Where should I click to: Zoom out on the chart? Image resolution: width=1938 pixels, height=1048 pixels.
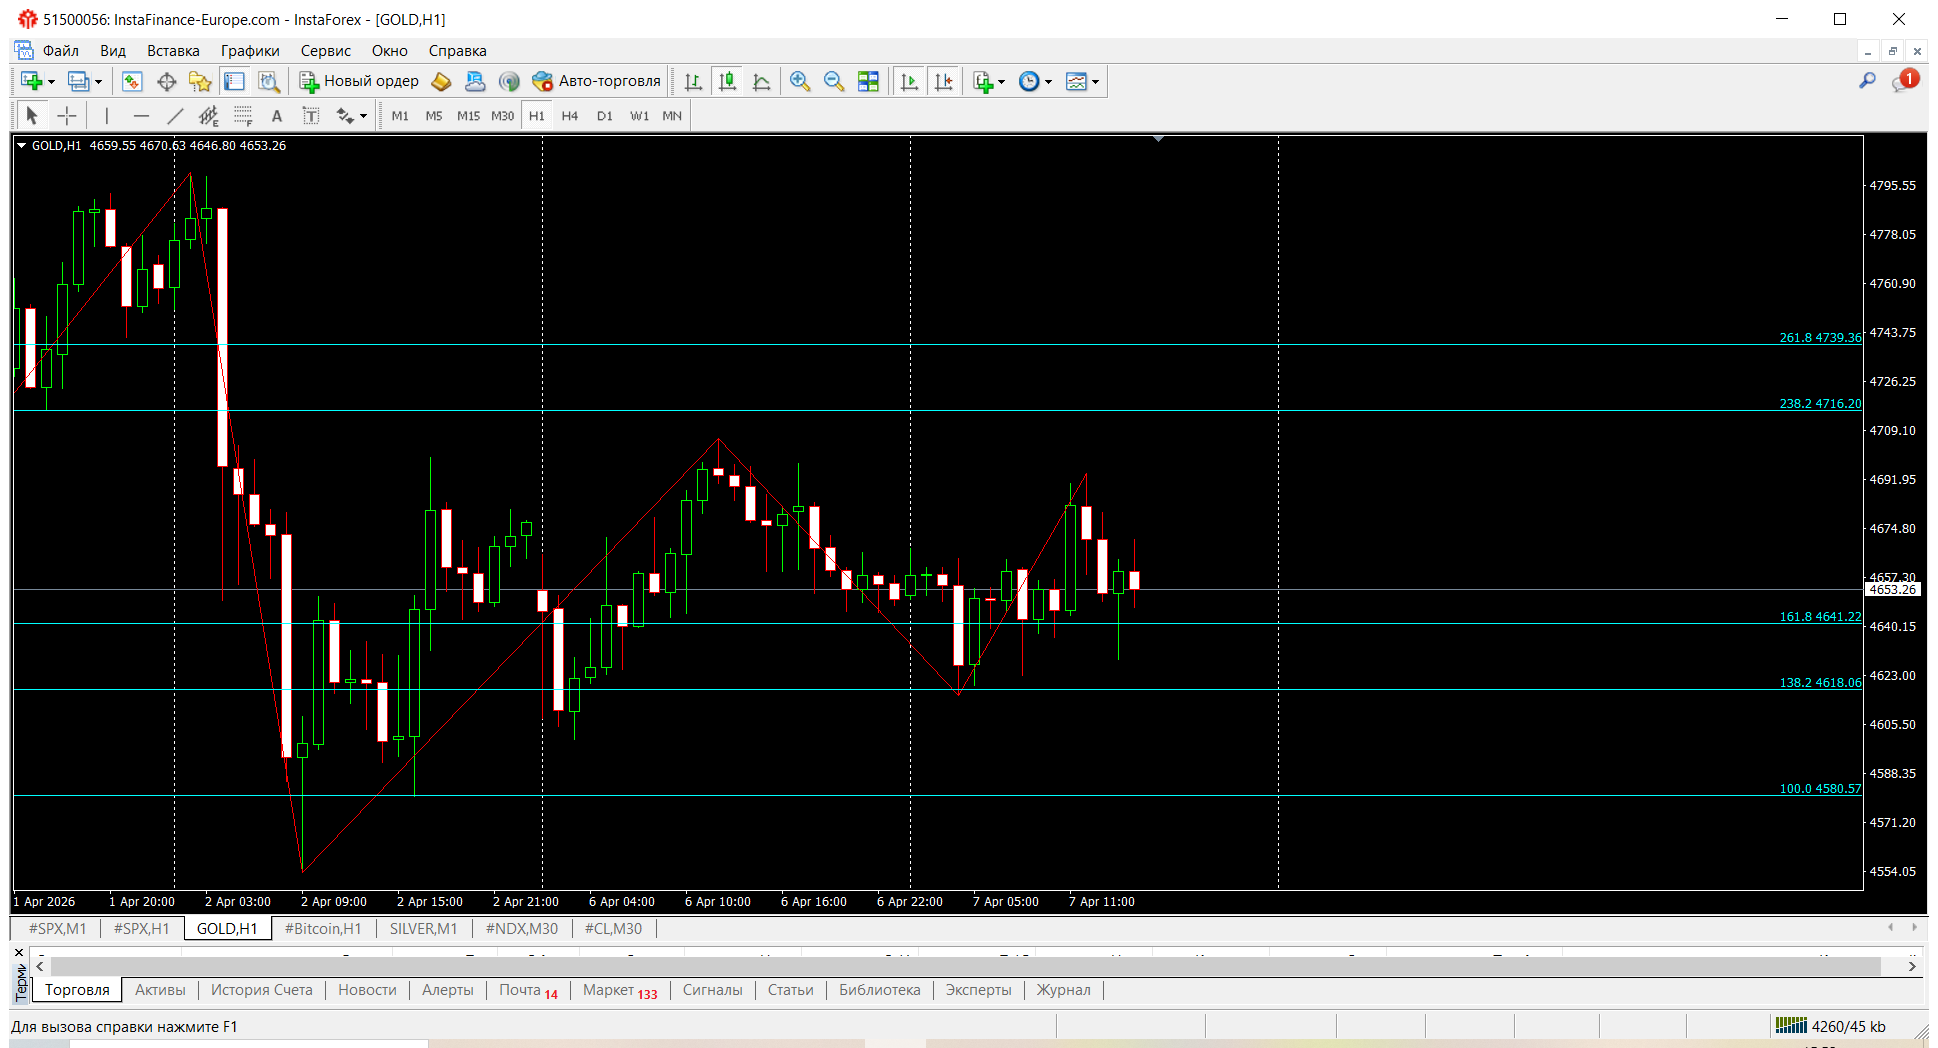click(x=833, y=82)
